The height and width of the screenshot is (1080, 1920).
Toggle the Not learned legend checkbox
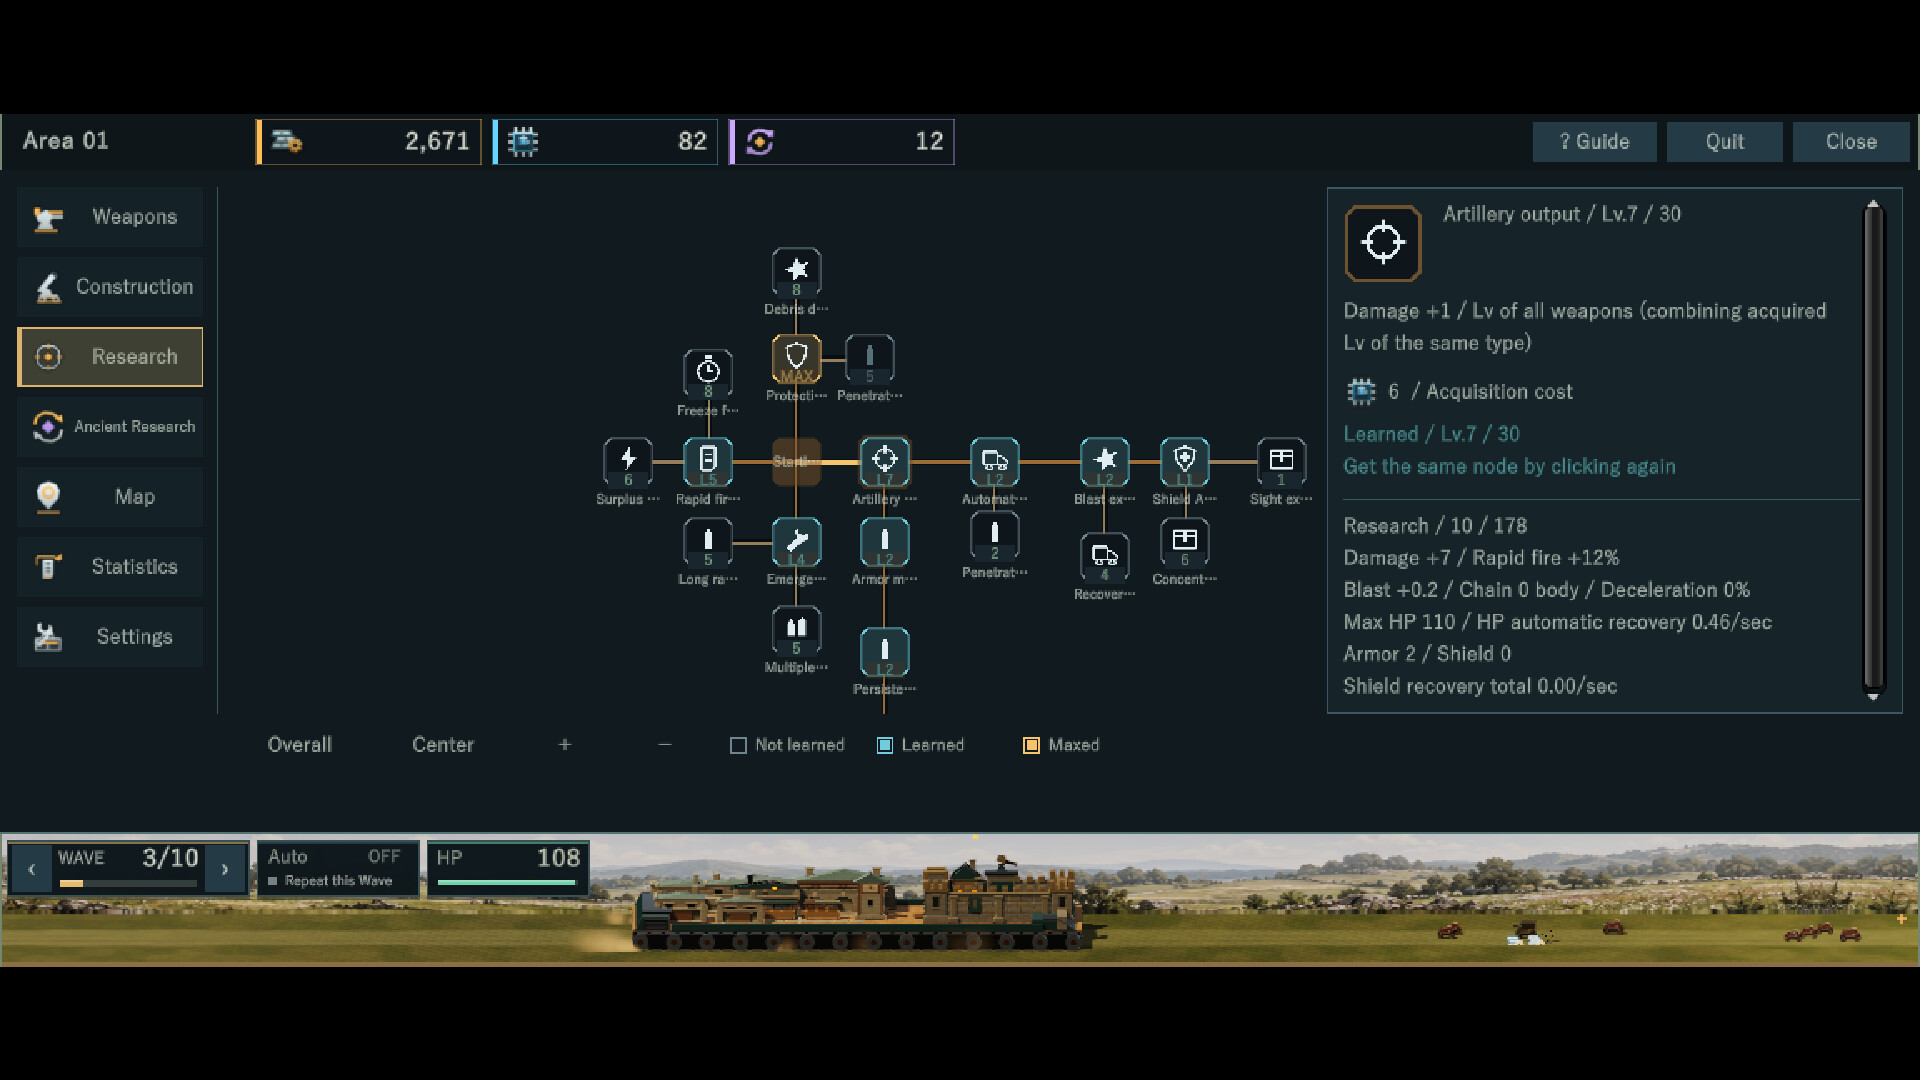click(x=738, y=746)
